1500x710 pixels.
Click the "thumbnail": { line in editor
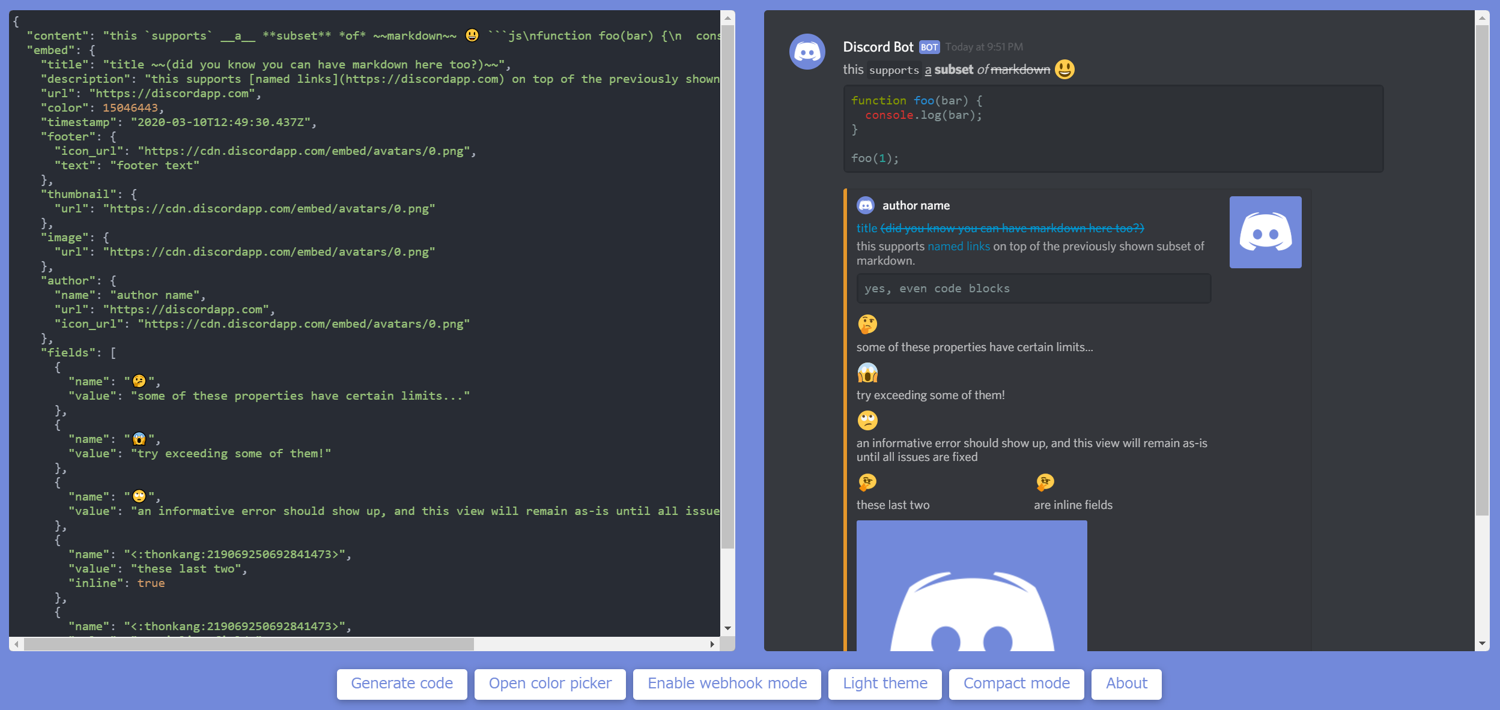(x=89, y=194)
